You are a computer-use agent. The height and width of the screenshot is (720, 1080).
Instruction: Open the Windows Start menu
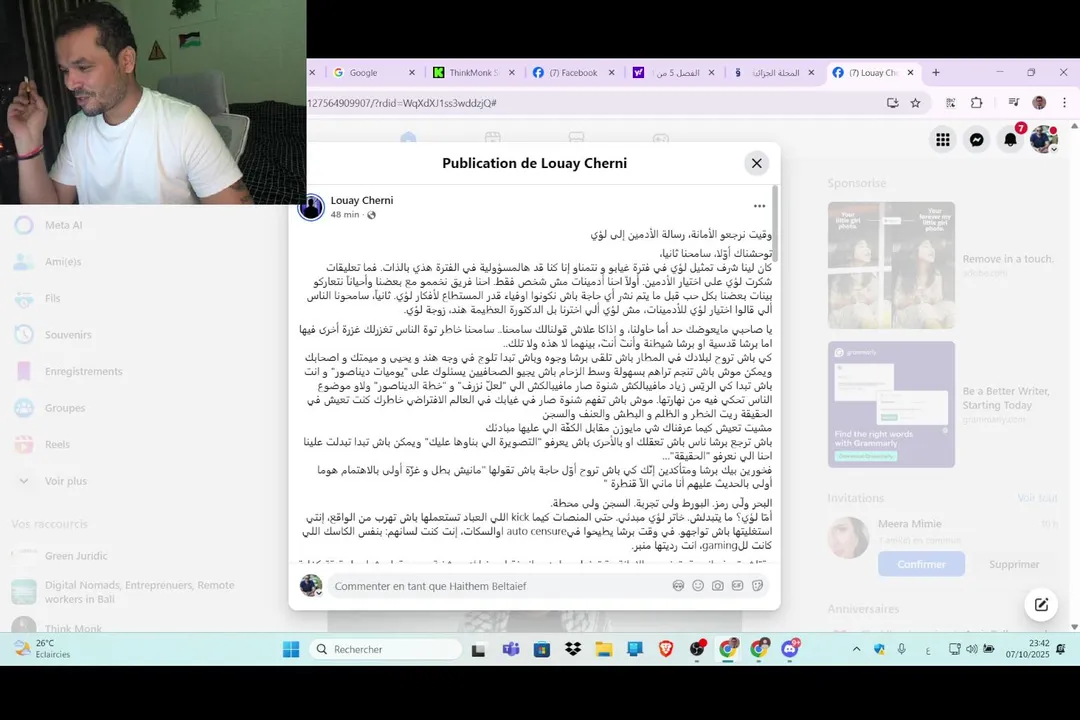(291, 649)
